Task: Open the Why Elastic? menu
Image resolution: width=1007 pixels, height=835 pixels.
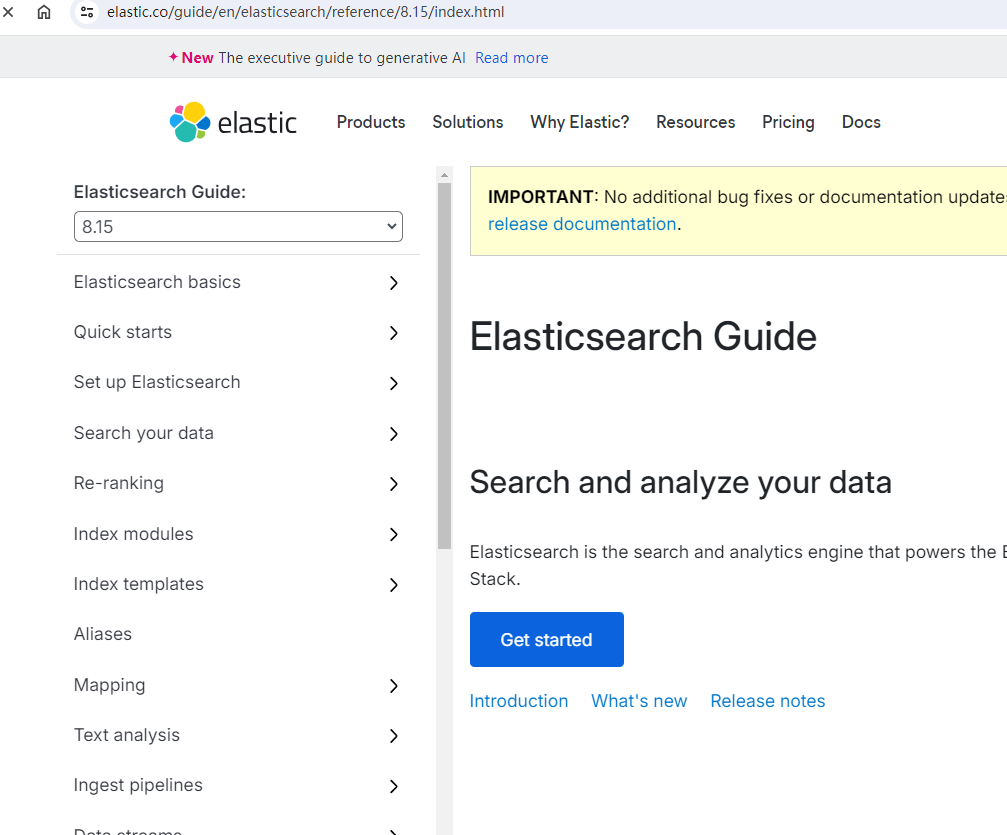Action: tap(579, 122)
